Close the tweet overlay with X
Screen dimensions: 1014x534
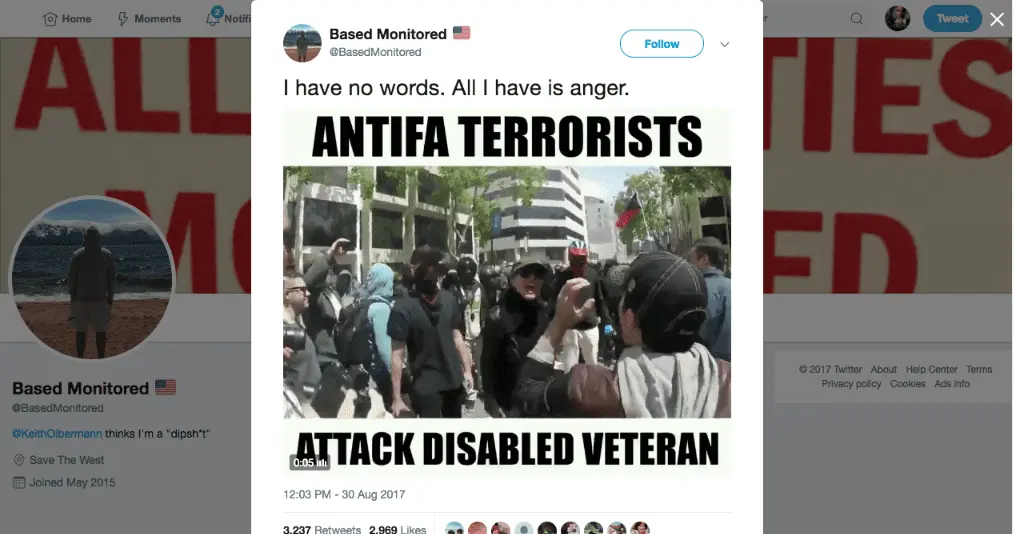click(997, 19)
